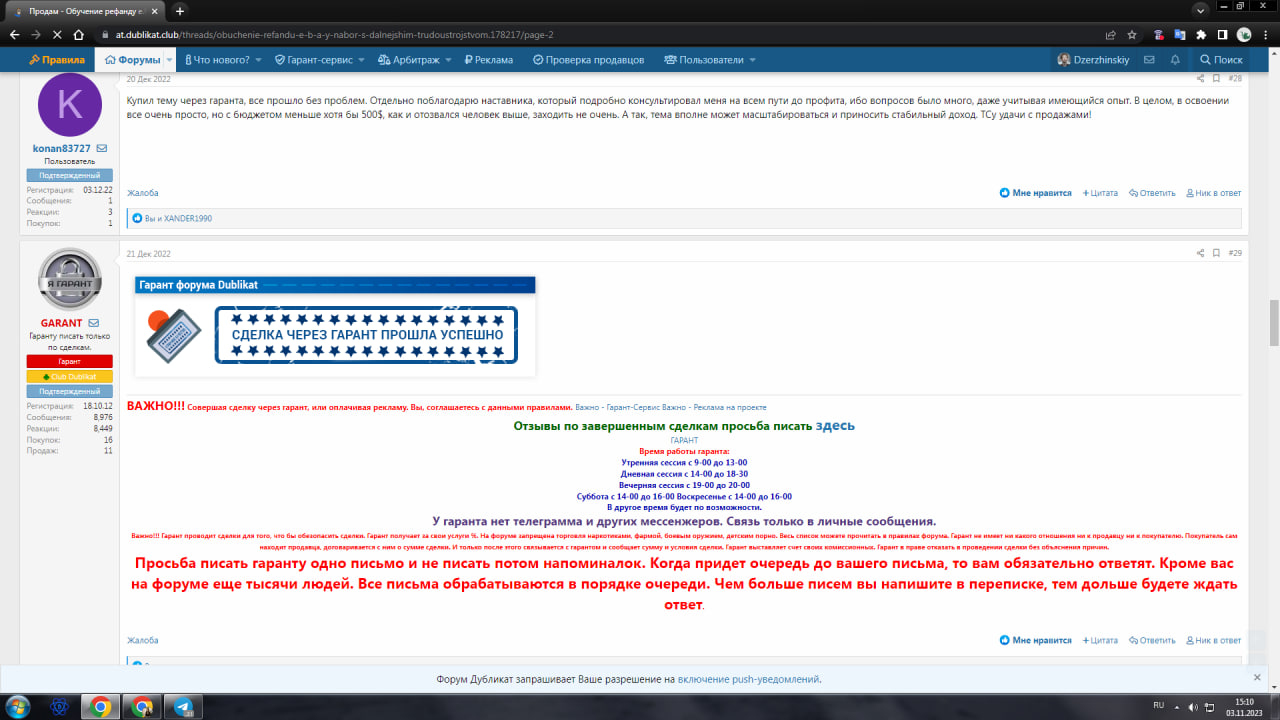Like konan83727's post with Мне нравится

pos(1035,193)
